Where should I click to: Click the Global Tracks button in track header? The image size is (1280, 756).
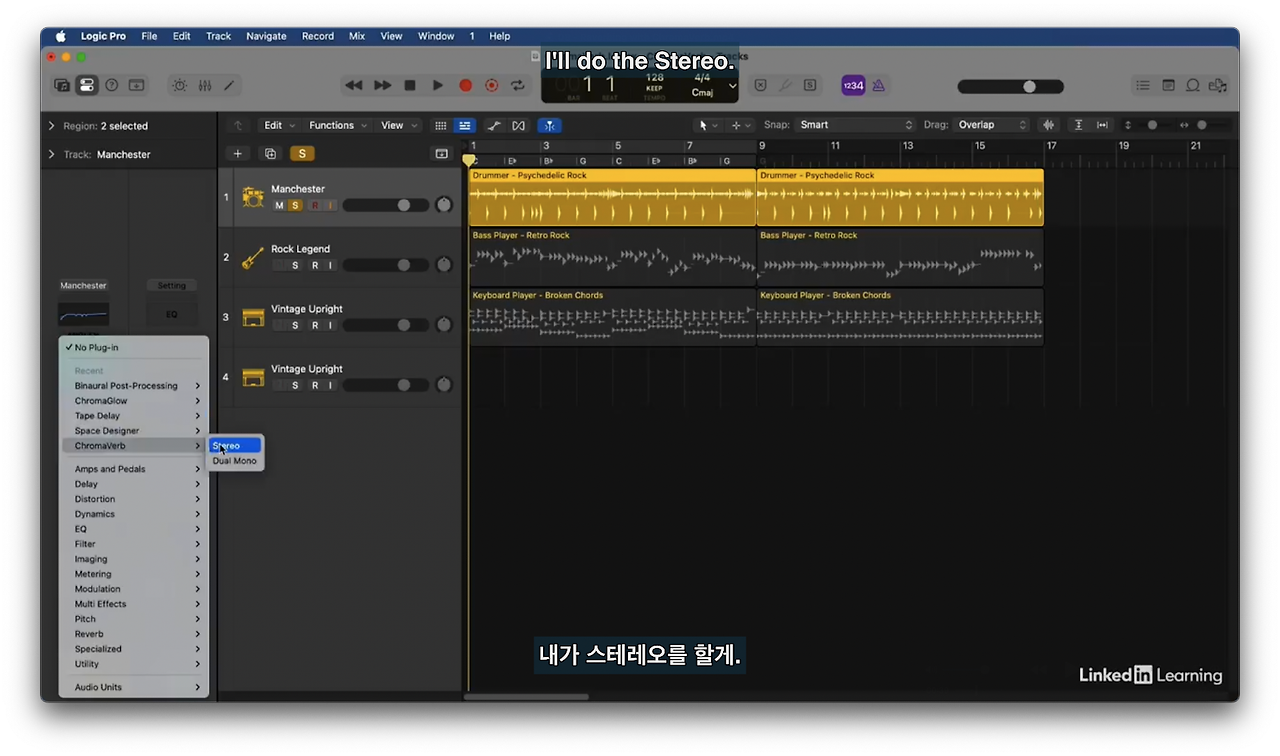point(441,153)
